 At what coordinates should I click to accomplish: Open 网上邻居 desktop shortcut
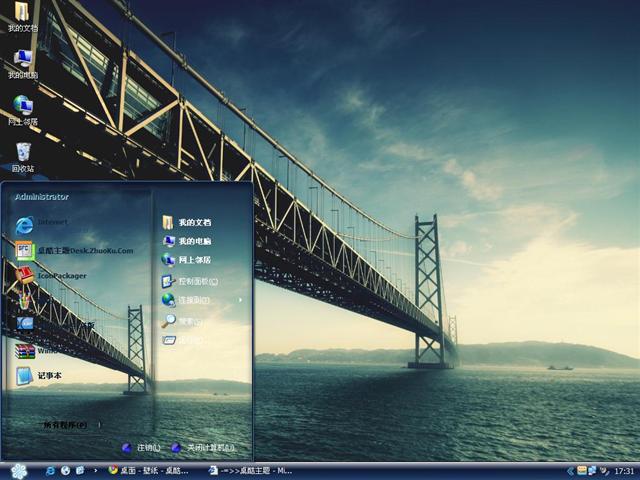click(x=22, y=107)
